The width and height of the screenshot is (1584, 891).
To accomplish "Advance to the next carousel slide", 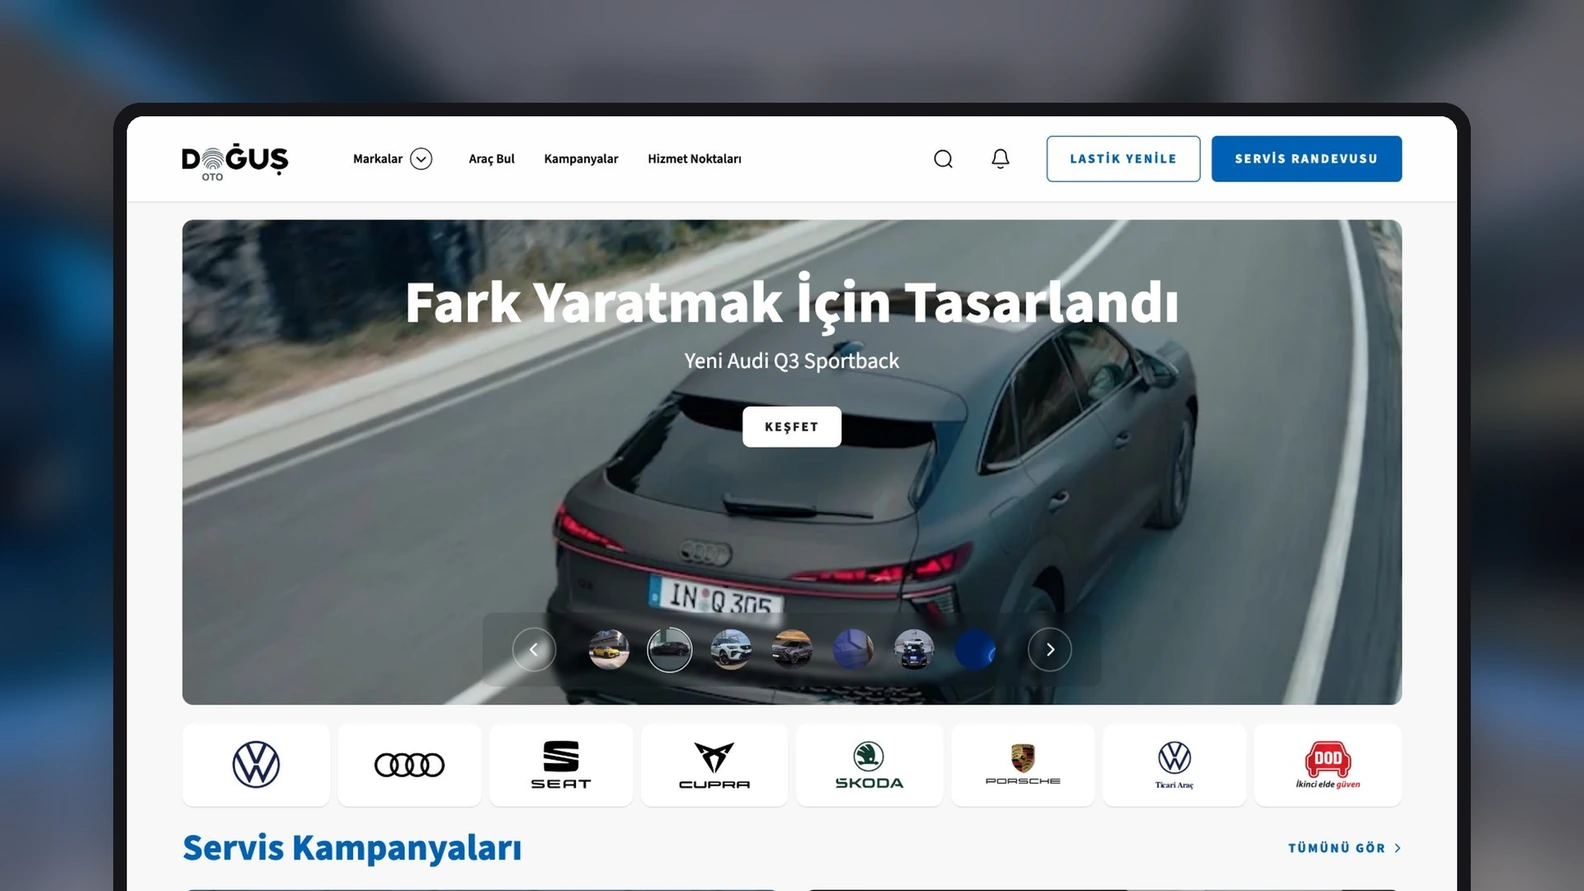I will [x=1050, y=650].
